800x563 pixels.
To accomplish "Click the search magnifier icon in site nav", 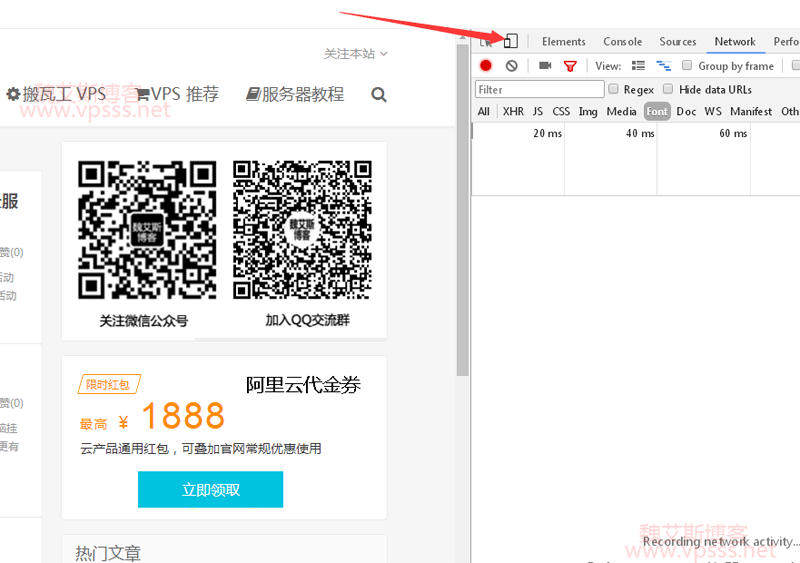I will click(x=379, y=95).
